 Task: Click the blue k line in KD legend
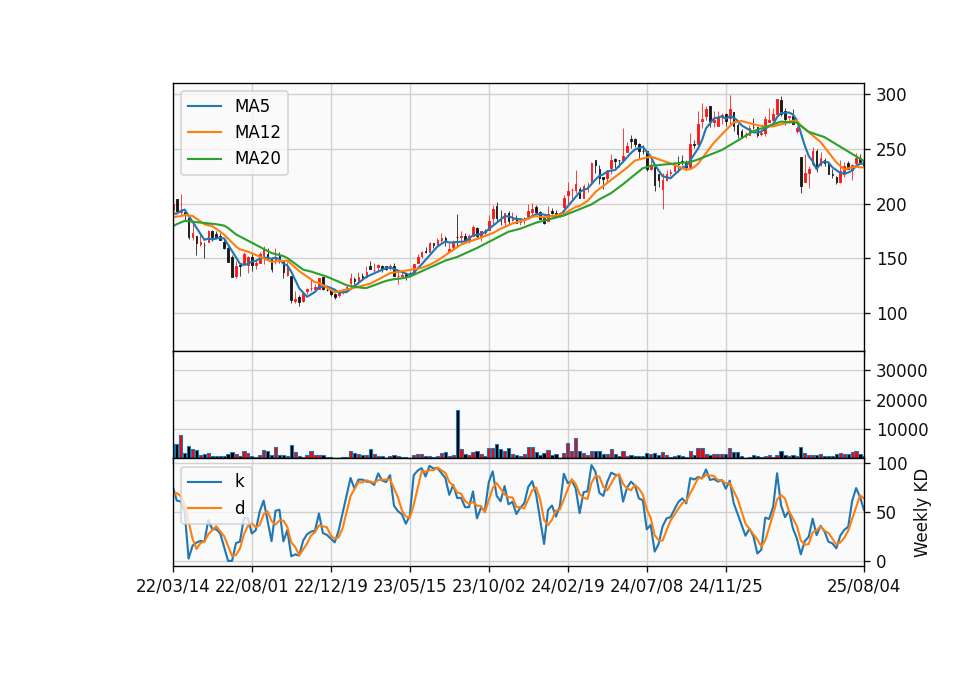point(204,481)
